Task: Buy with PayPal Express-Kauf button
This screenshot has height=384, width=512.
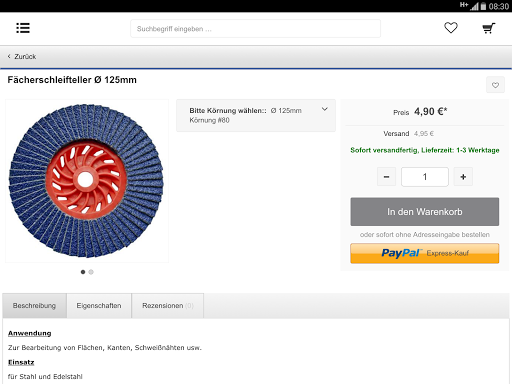Action: tap(425, 253)
